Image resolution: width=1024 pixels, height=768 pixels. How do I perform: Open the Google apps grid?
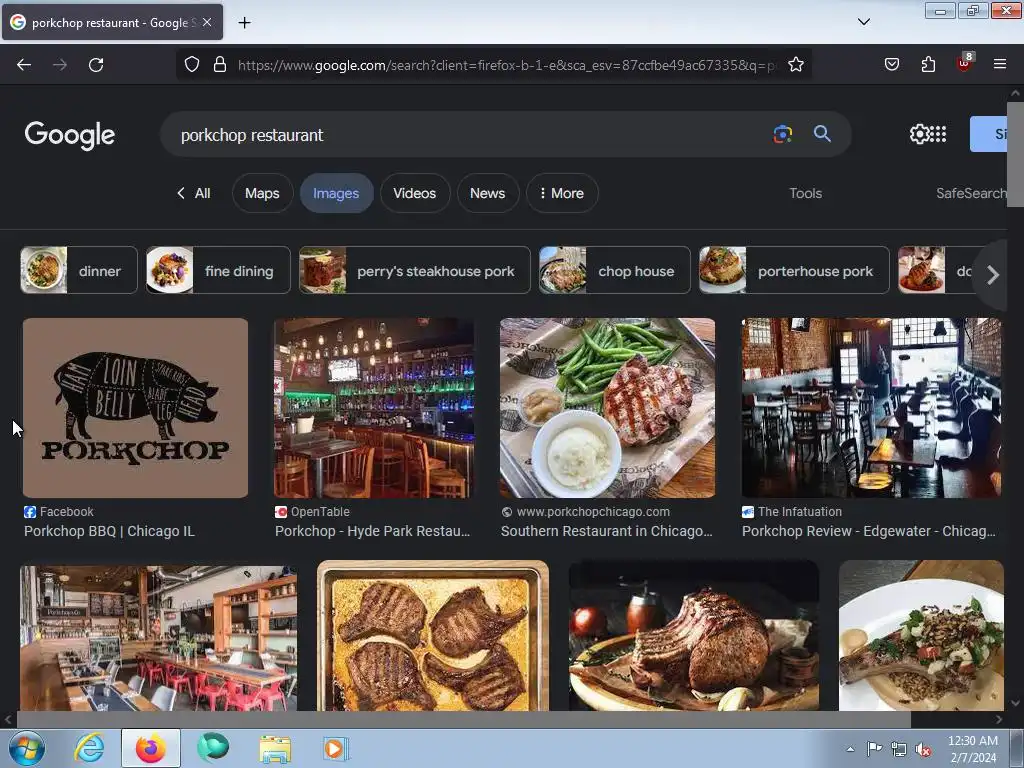coord(938,134)
